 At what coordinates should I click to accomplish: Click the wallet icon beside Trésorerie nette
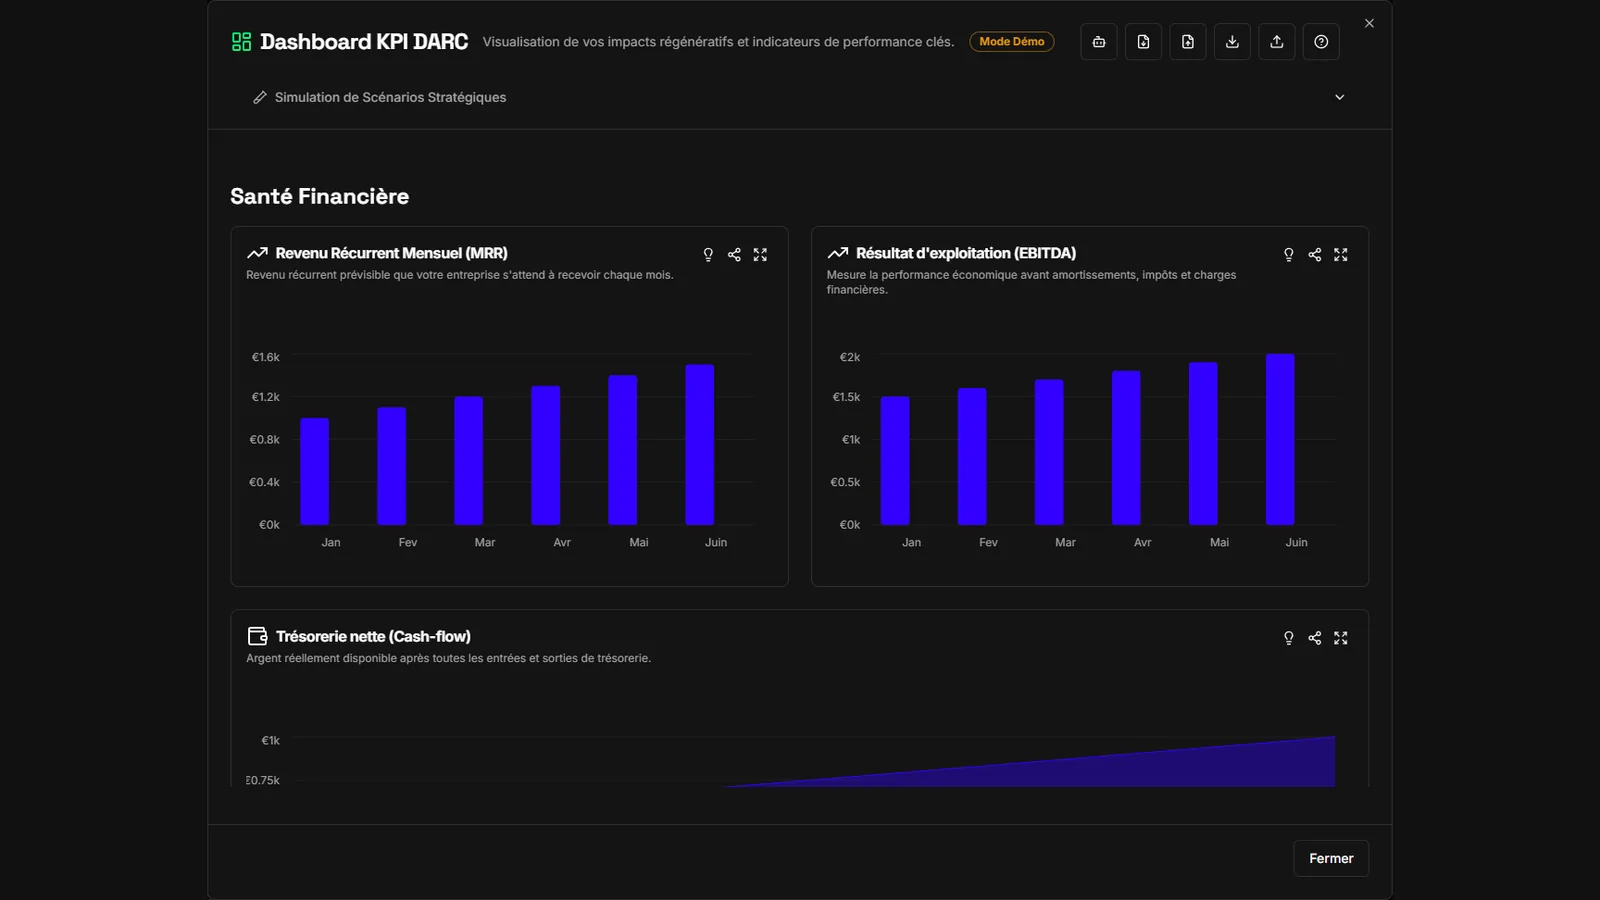pos(257,636)
